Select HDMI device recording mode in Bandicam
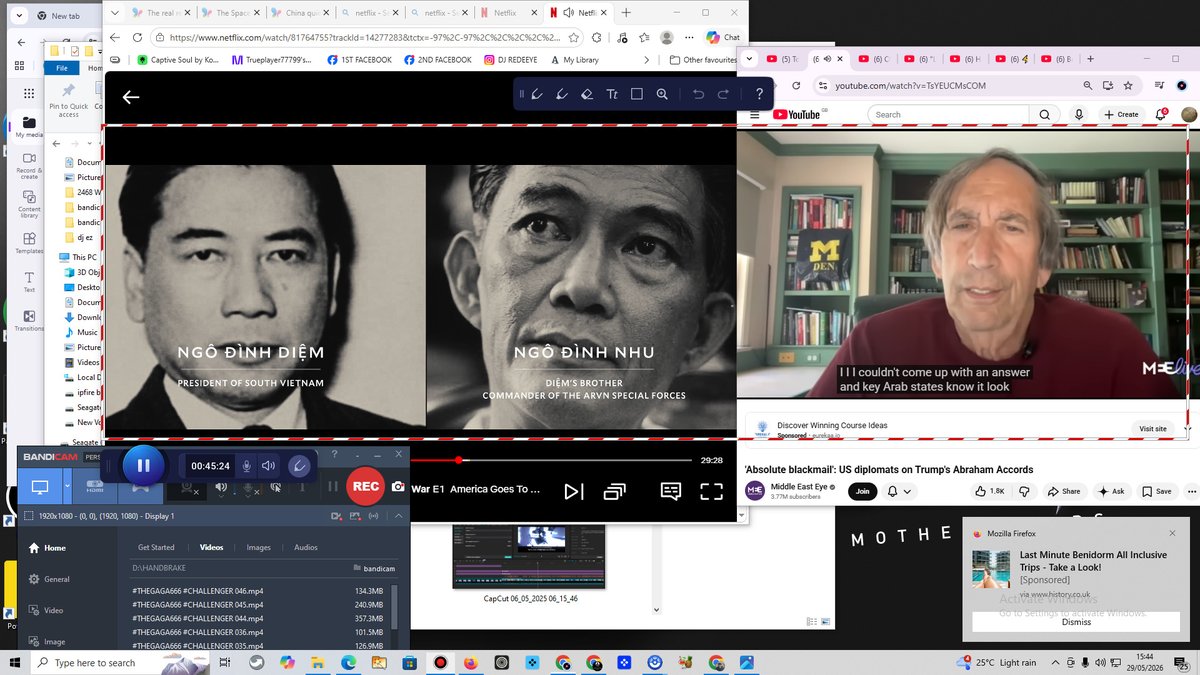 (96, 487)
